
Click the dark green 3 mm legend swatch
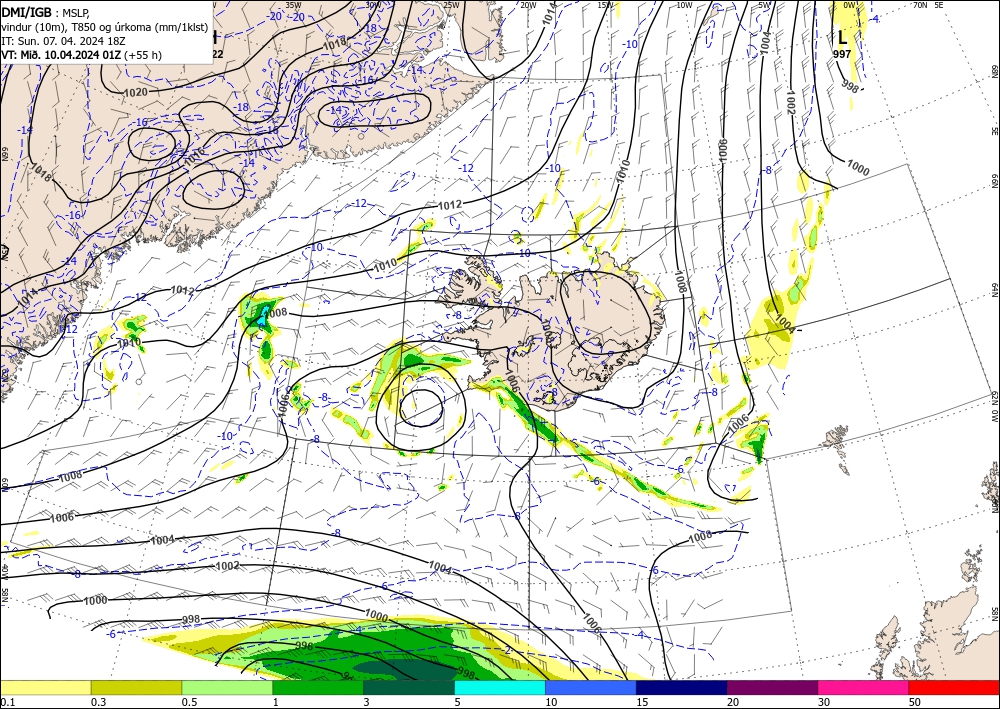pos(409,687)
